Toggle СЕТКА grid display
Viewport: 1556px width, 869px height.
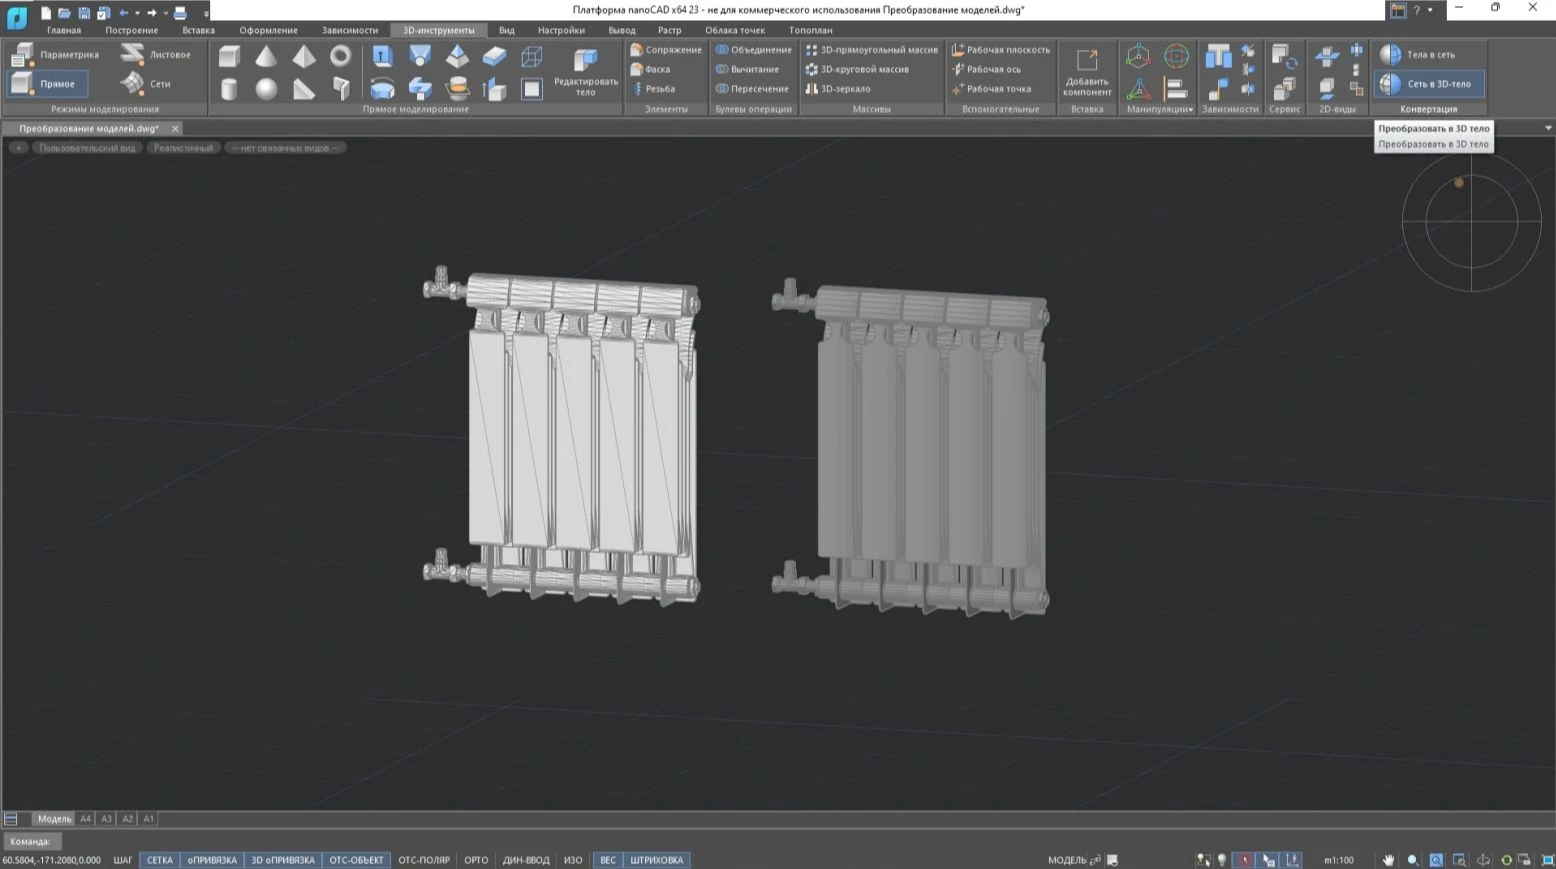160,860
